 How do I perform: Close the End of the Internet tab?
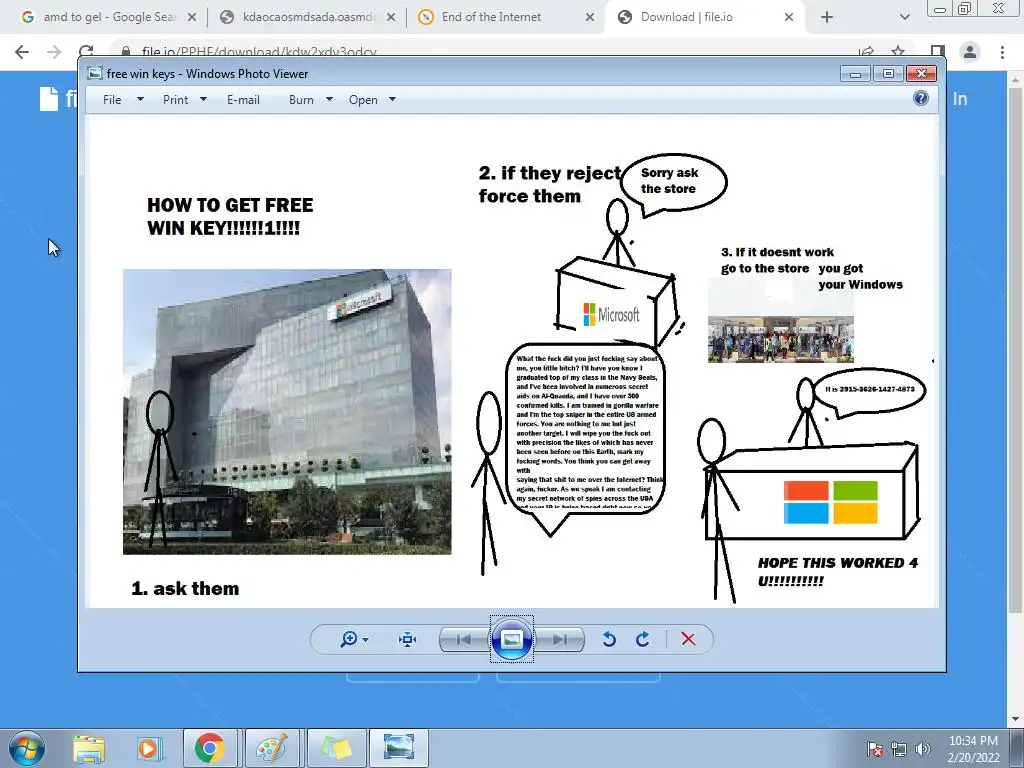point(590,18)
